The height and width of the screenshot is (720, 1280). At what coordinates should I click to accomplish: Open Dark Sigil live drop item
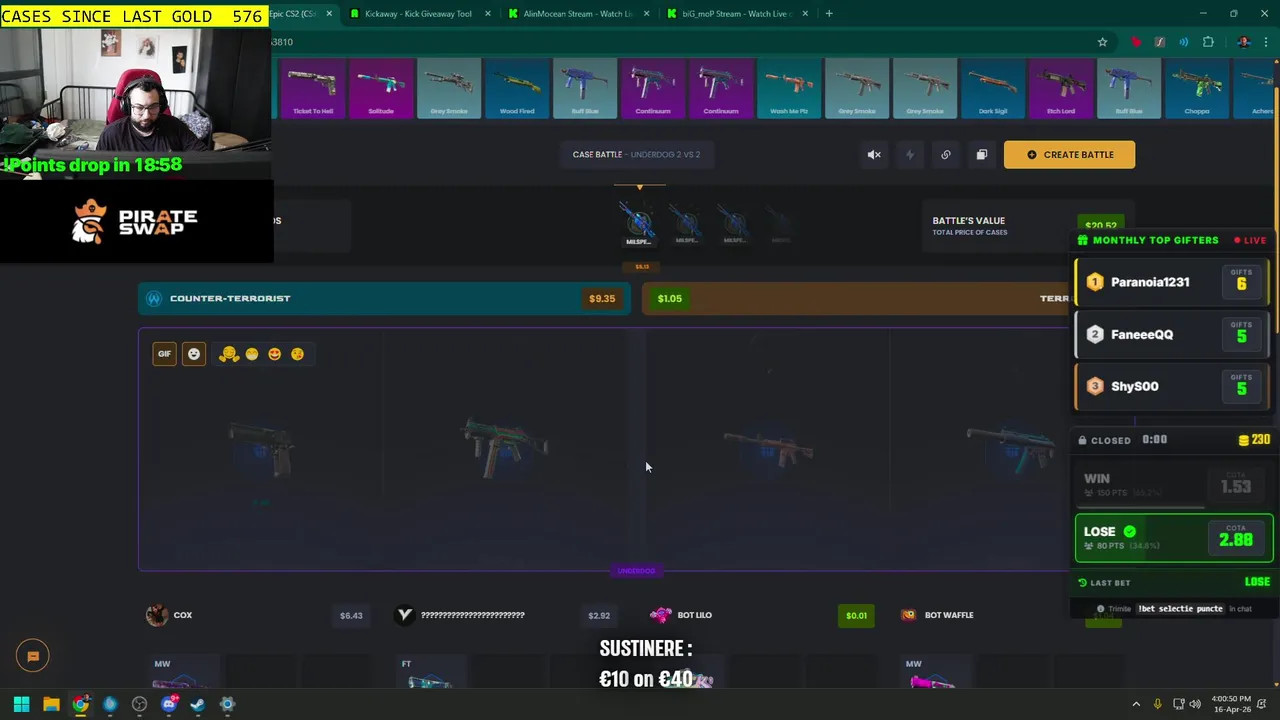(993, 88)
